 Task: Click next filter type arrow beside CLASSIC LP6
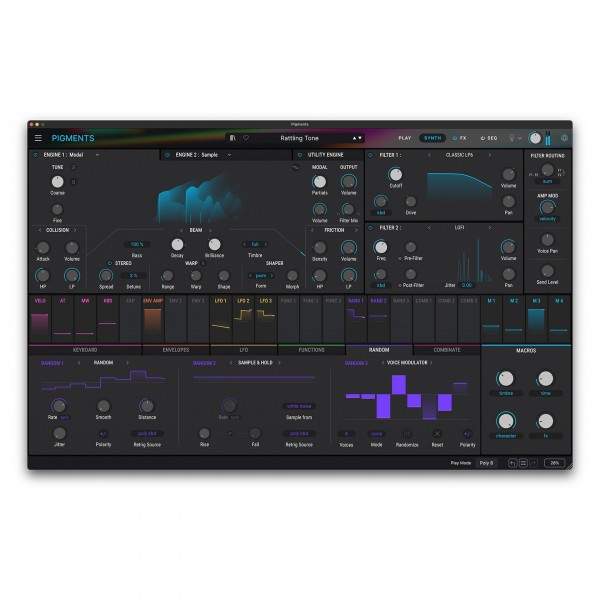coord(489,155)
